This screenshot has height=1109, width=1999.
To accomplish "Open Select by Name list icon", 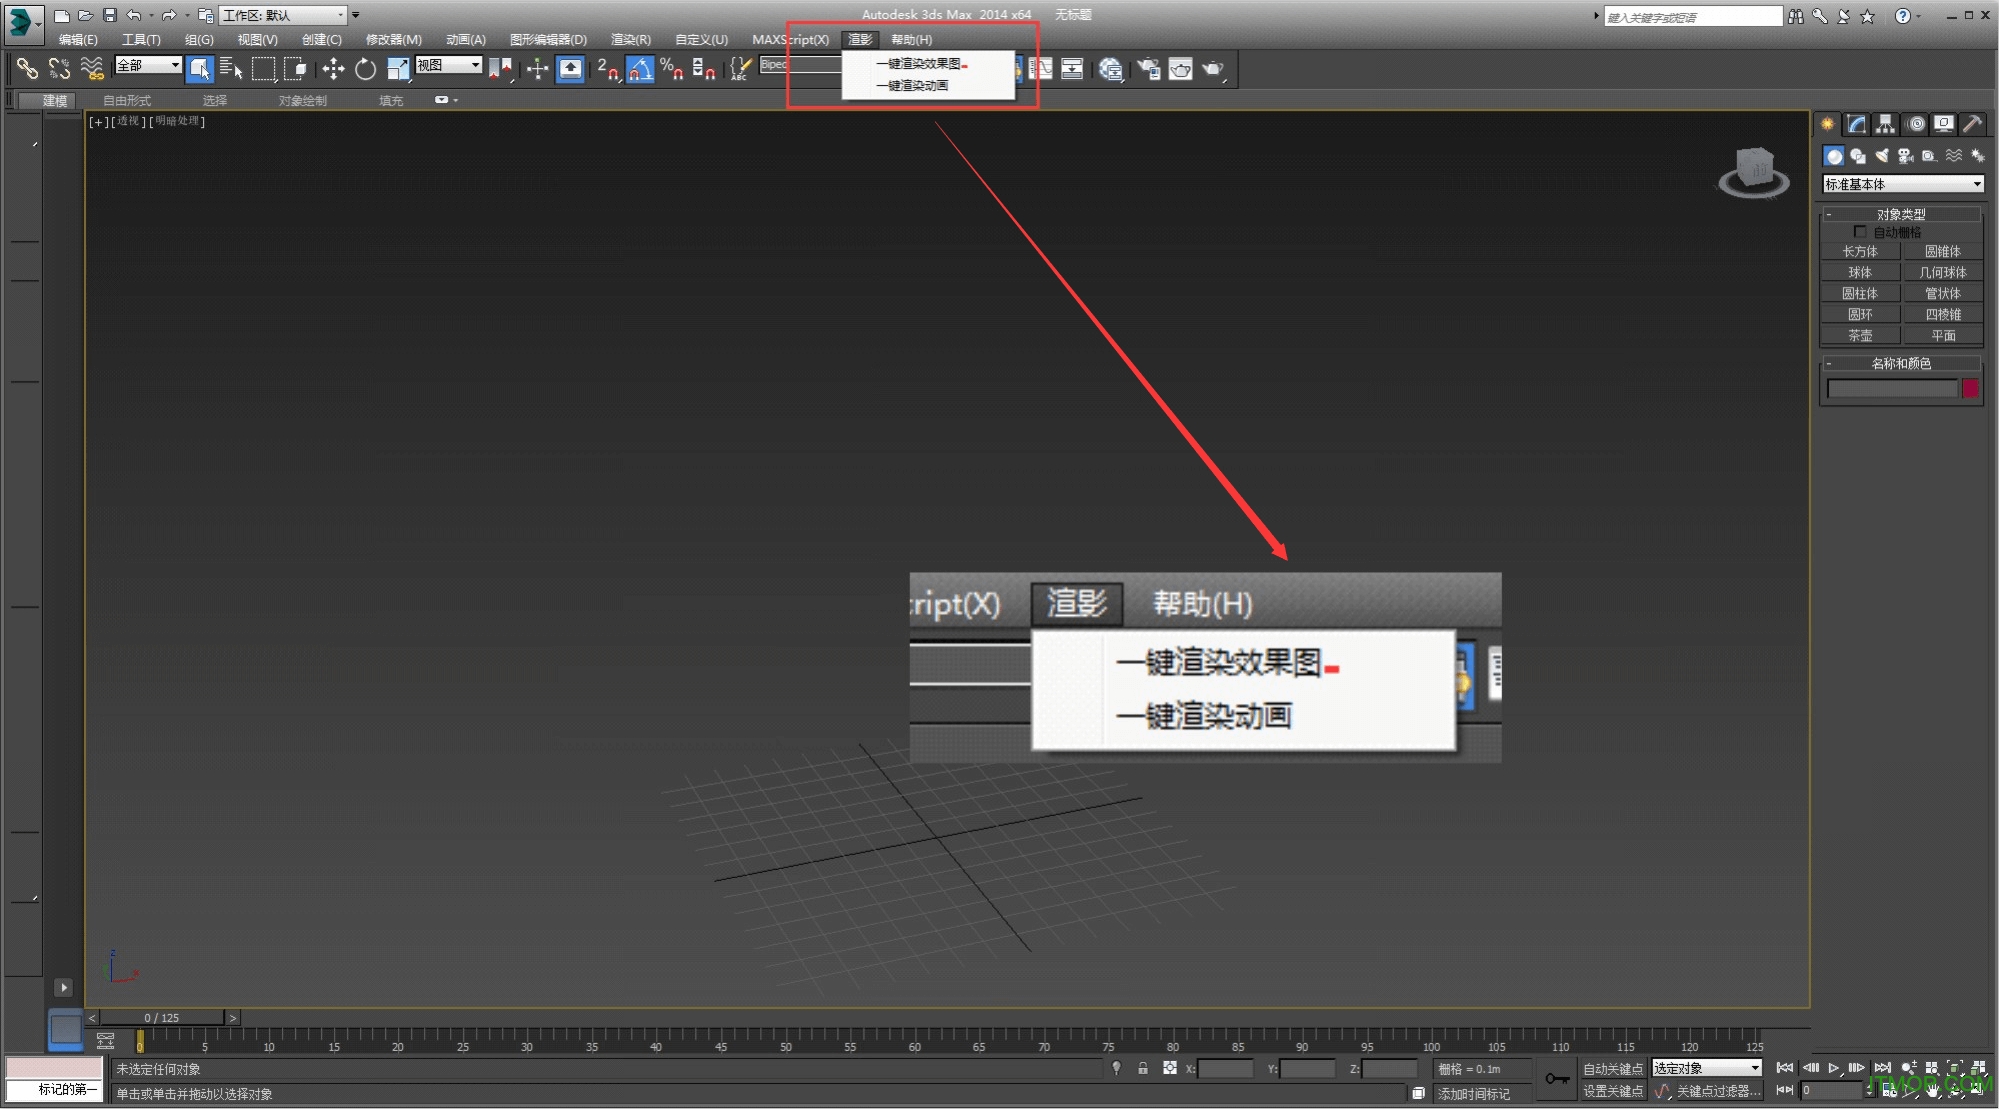I will (231, 68).
